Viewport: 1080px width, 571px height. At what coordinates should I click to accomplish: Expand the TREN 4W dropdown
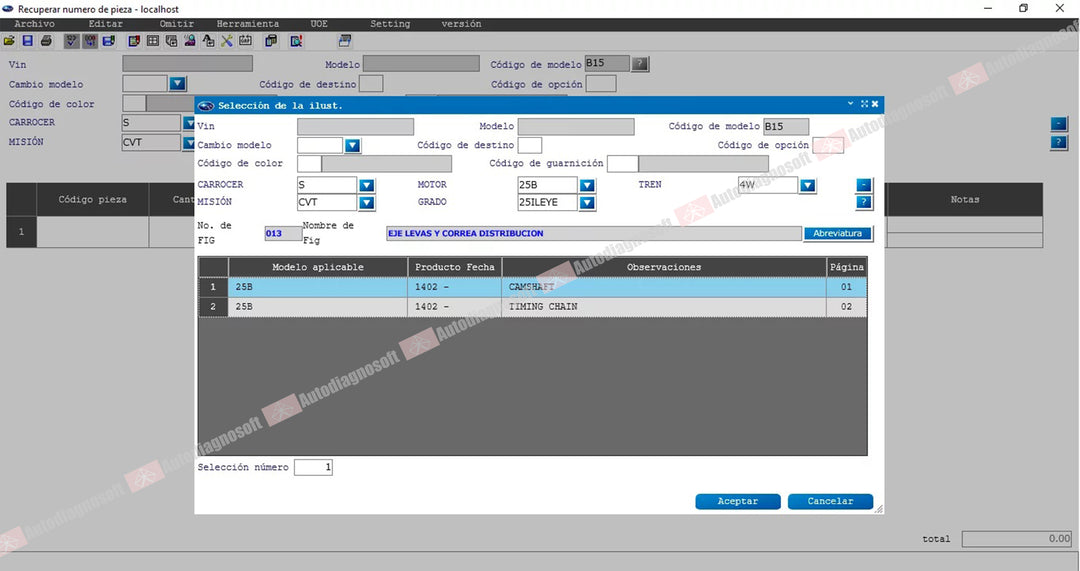[x=808, y=185]
